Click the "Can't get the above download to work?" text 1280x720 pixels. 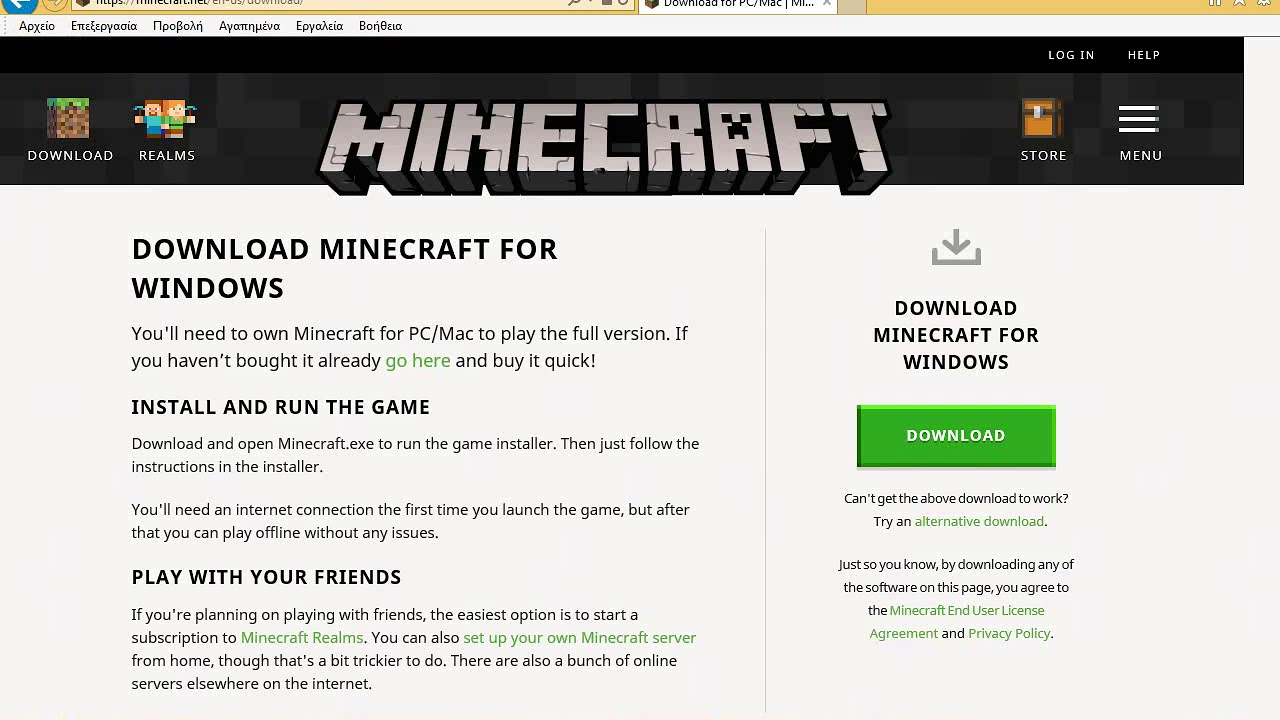tap(956, 498)
